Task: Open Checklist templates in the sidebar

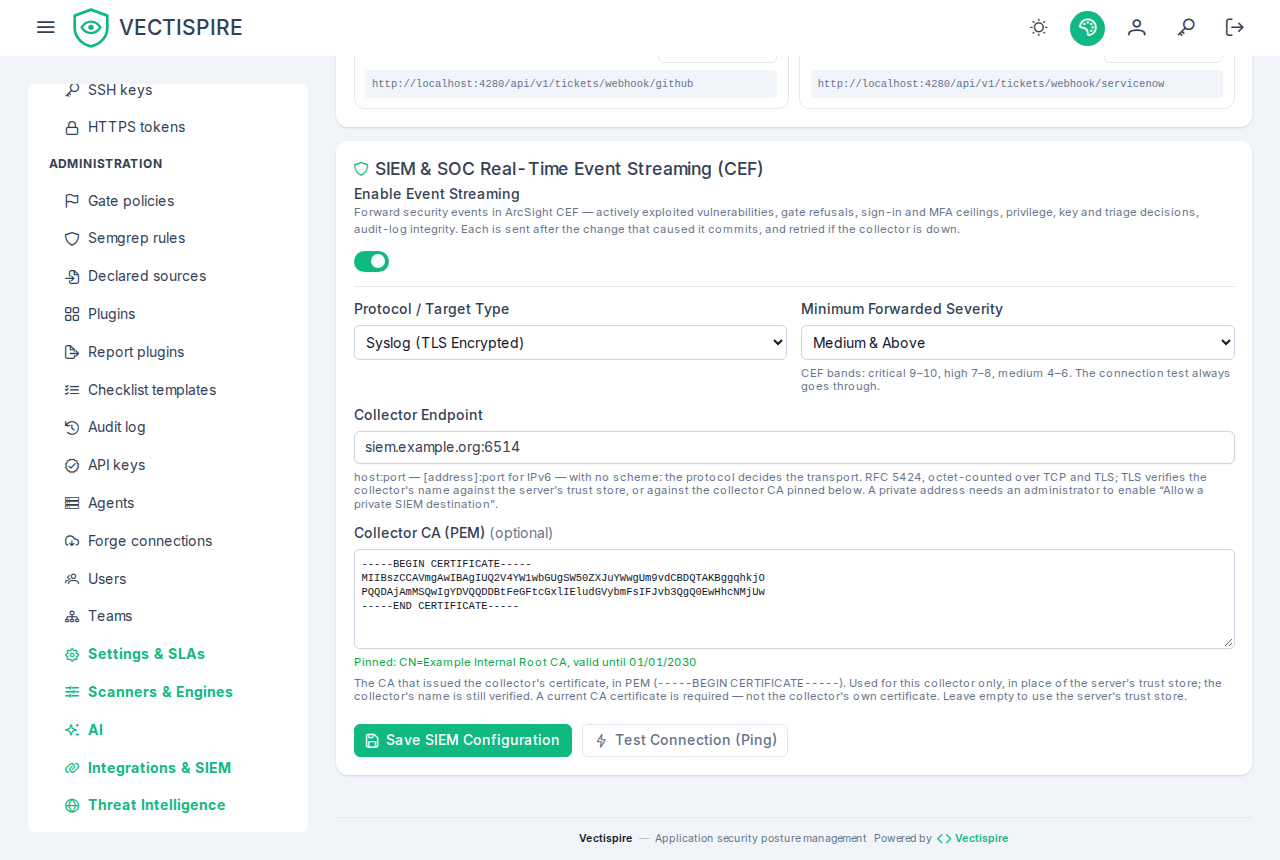Action: coord(152,390)
